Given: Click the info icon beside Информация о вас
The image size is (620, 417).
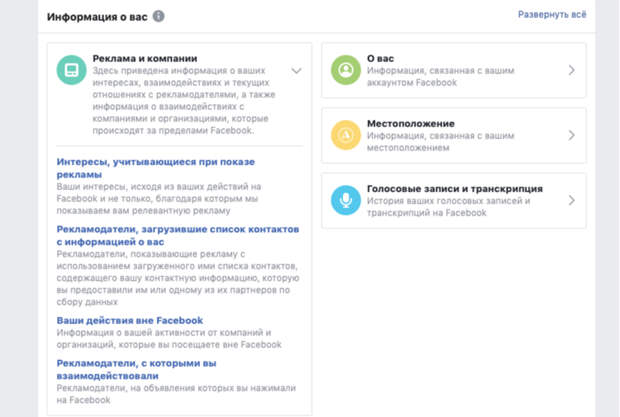Looking at the screenshot, I should pyautogui.click(x=159, y=17).
